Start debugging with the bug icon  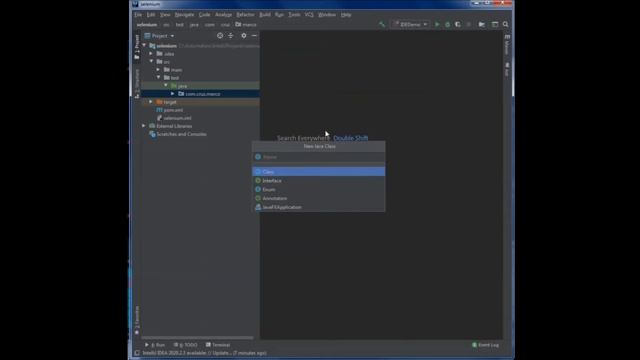click(x=447, y=24)
